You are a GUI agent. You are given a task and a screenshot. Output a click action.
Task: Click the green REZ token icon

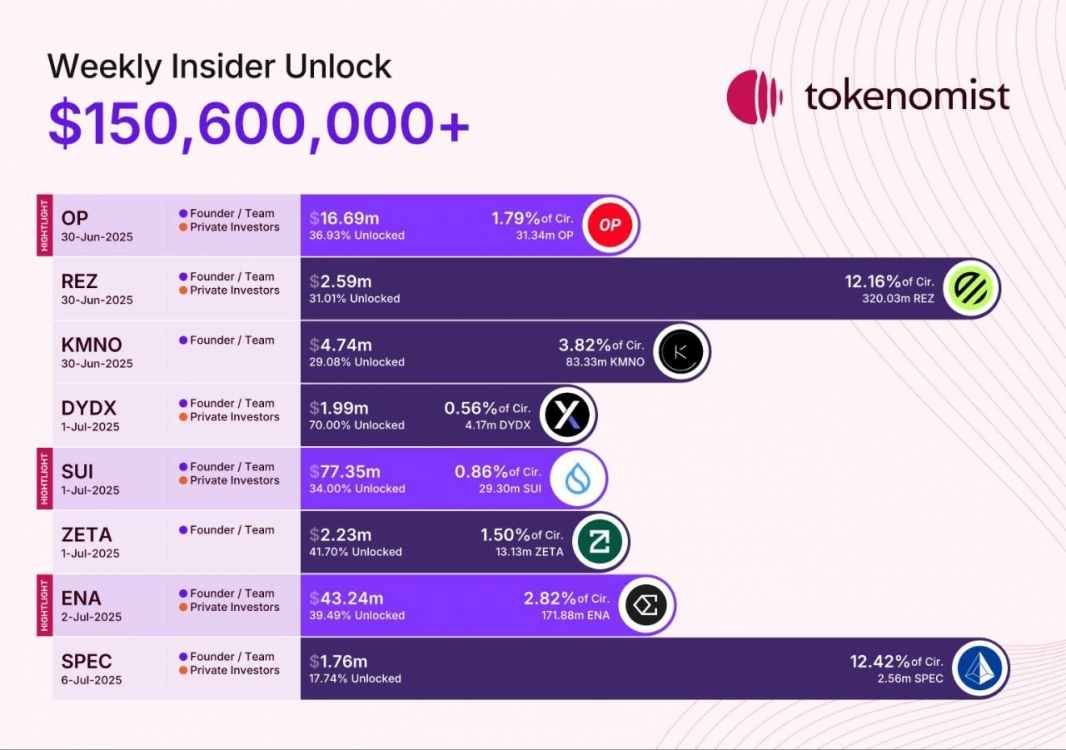pyautogui.click(x=971, y=288)
